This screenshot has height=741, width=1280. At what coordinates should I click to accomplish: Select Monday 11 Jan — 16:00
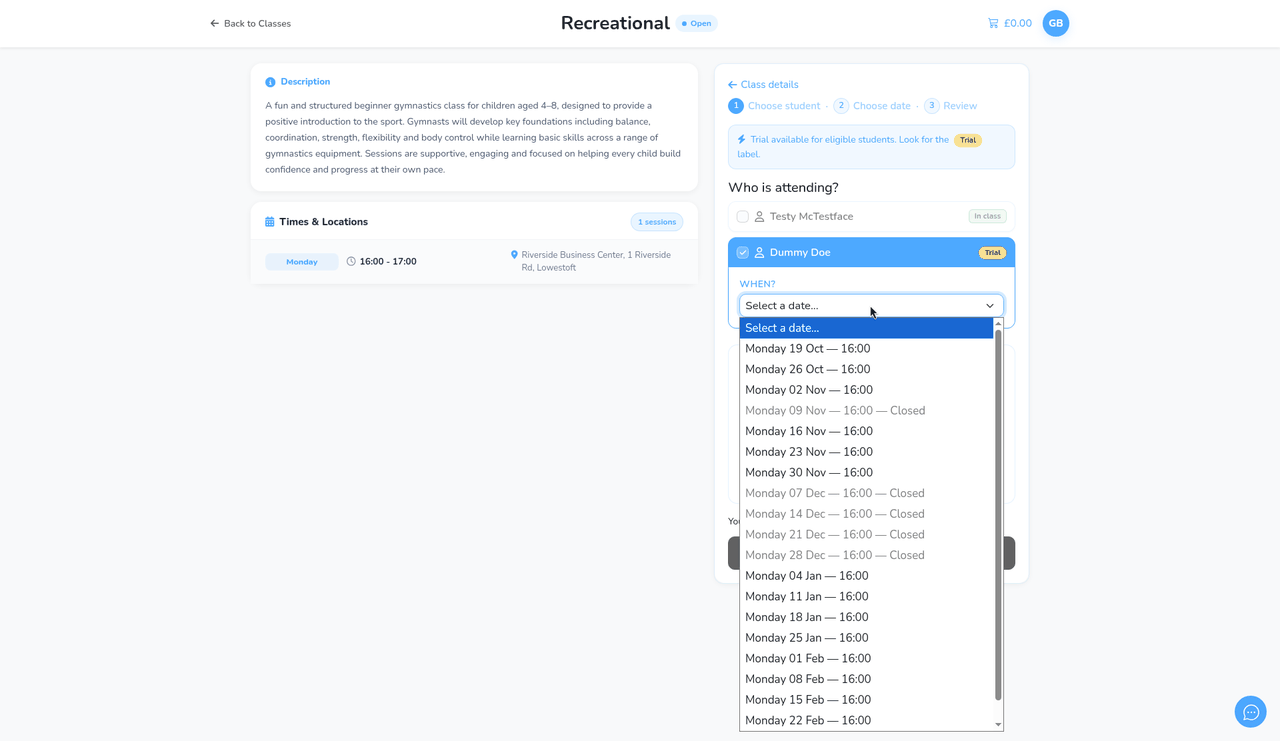pos(866,597)
